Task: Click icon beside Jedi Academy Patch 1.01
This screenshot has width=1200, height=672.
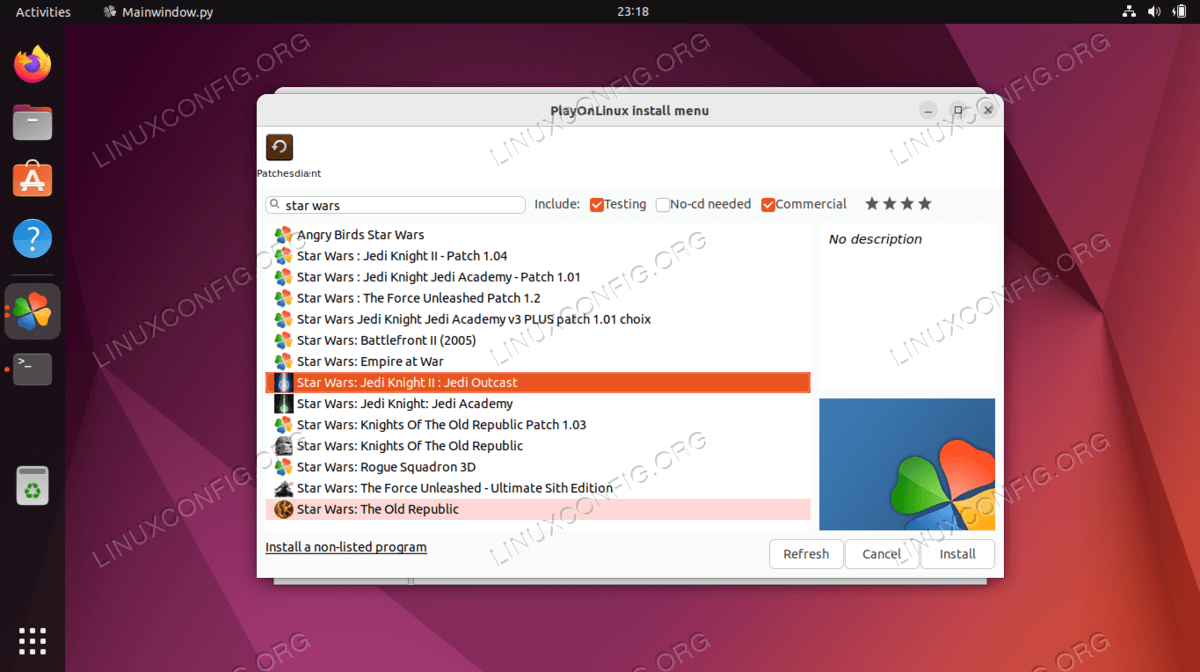Action: click(283, 277)
